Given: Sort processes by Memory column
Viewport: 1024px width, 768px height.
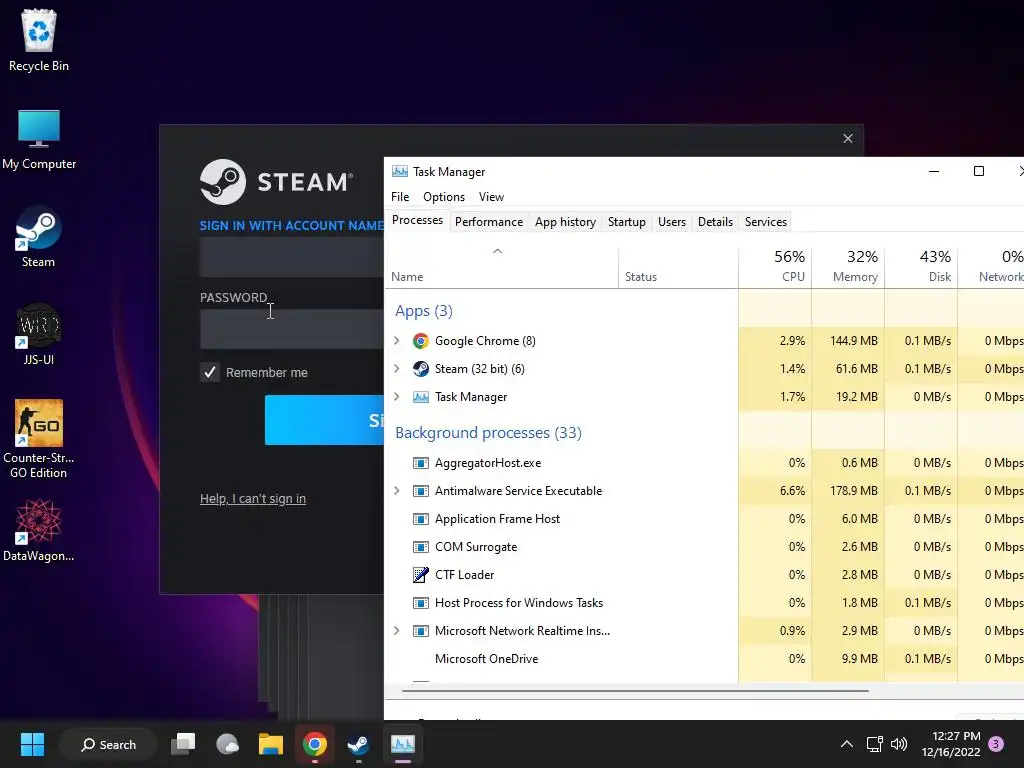Looking at the screenshot, I should [848, 266].
